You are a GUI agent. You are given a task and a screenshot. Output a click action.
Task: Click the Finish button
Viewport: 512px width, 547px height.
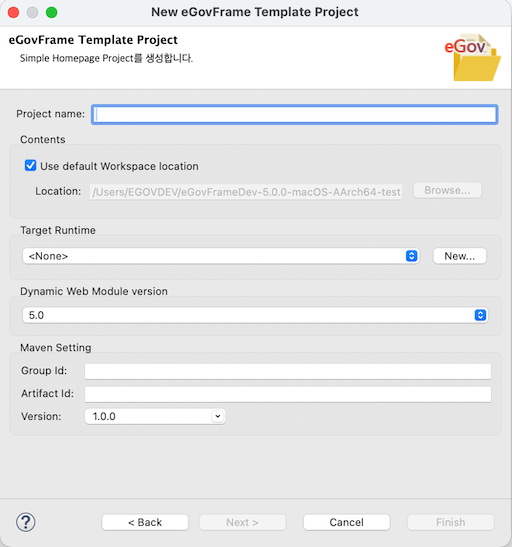pos(451,522)
